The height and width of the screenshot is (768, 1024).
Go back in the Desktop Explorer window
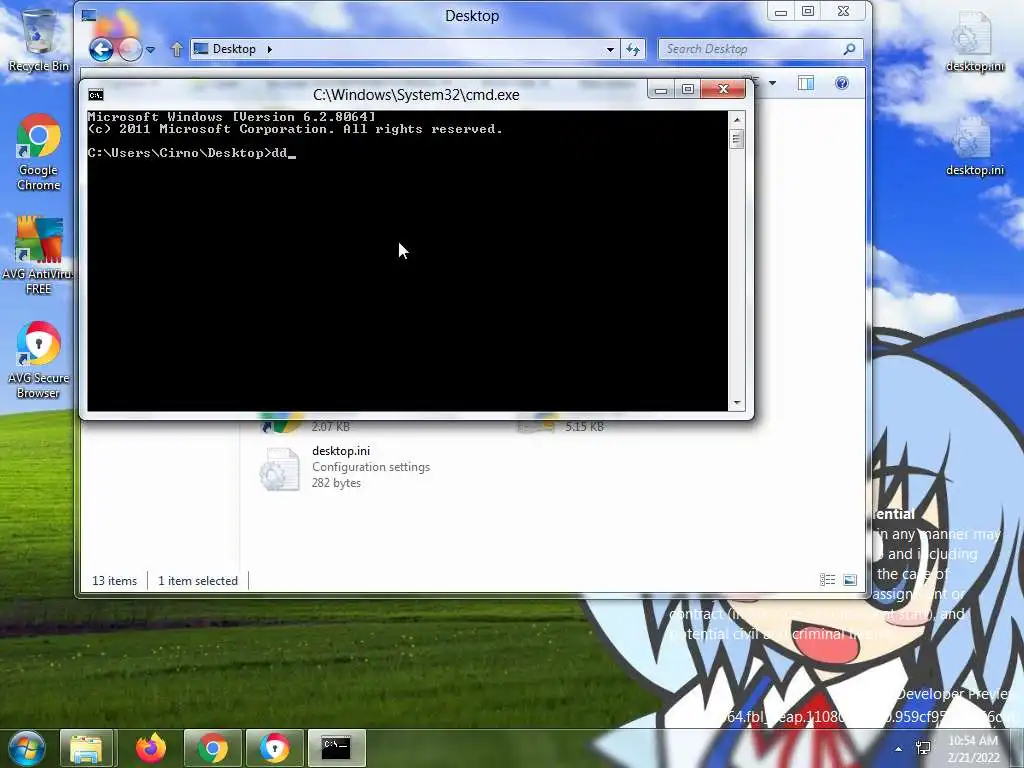[x=101, y=50]
